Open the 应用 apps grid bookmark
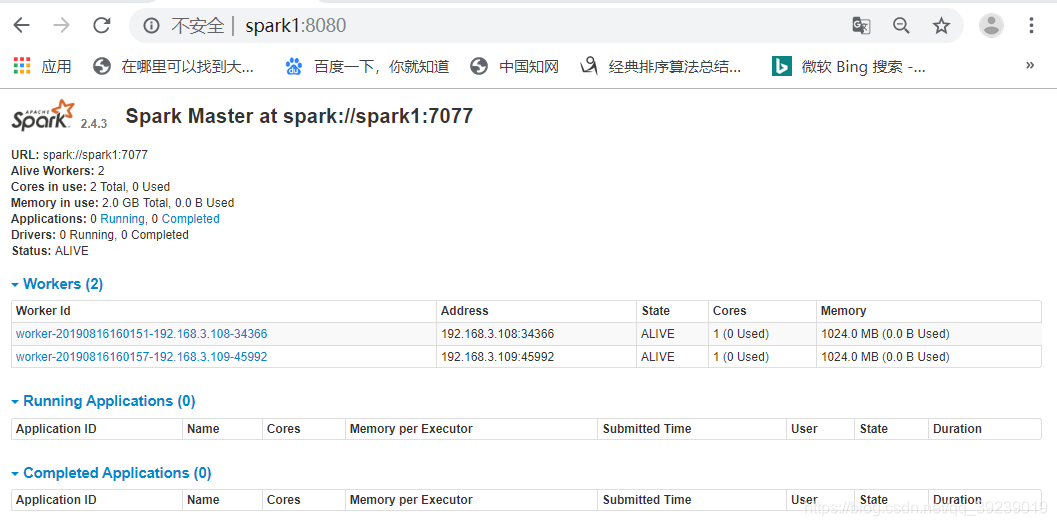Screen dimensions: 1057x526 [42, 66]
